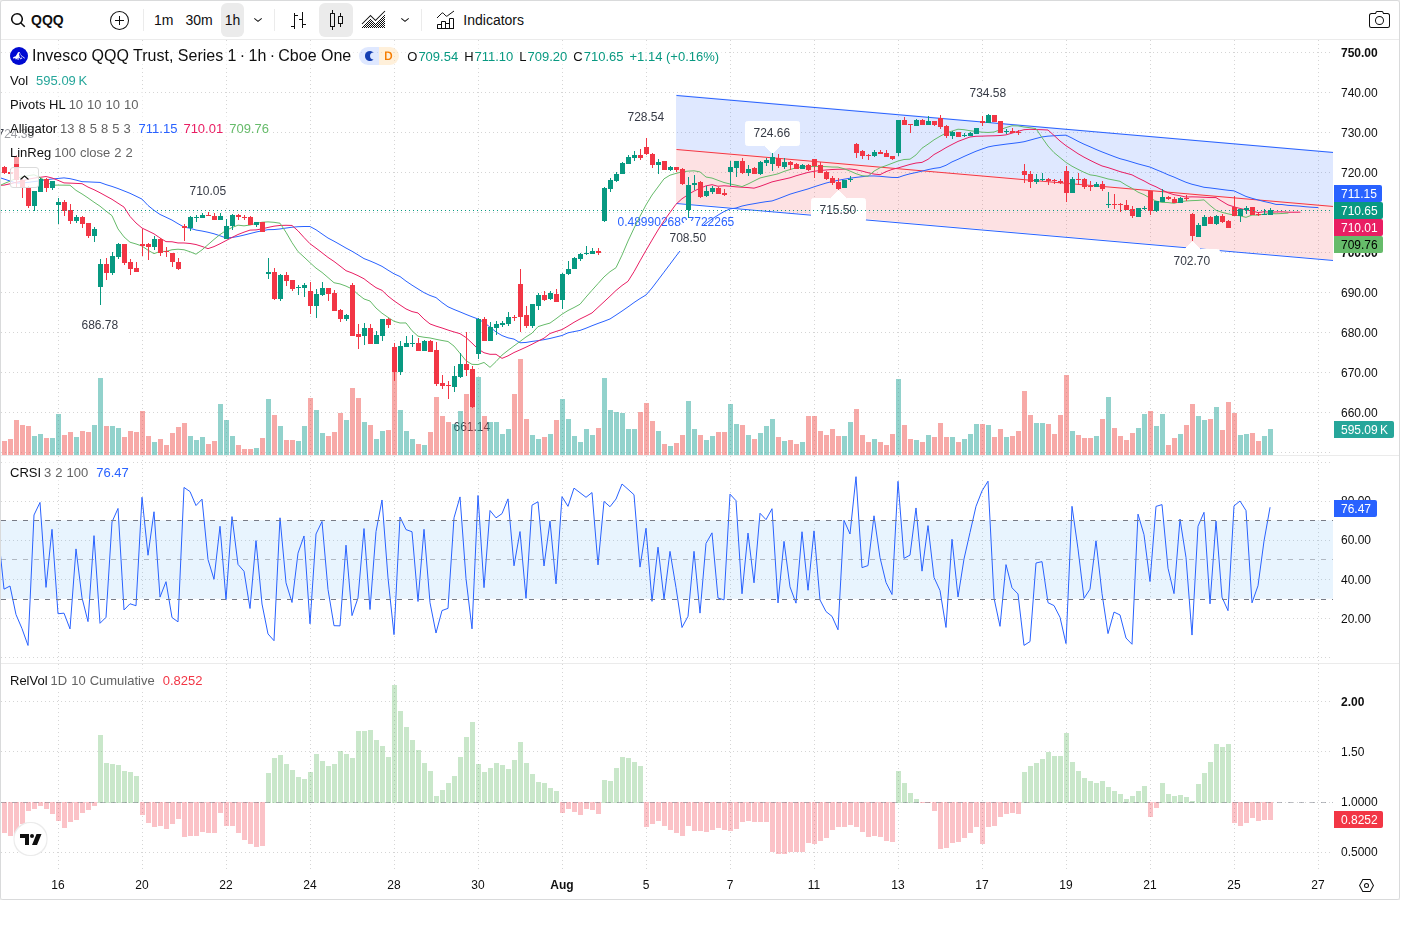Screen dimensions: 1420x950
Task: Click the Aug label on time axis
Action: pos(562,885)
